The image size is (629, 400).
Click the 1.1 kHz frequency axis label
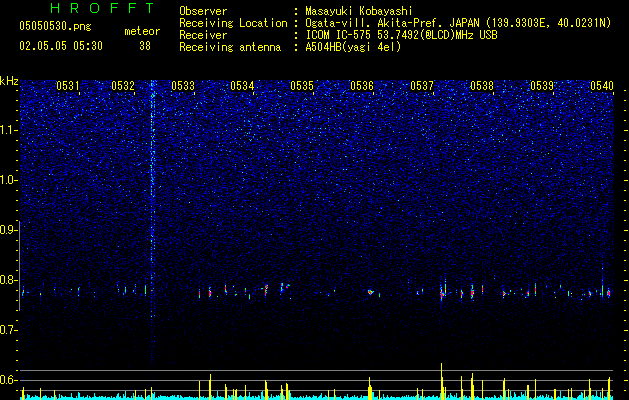coord(9,130)
